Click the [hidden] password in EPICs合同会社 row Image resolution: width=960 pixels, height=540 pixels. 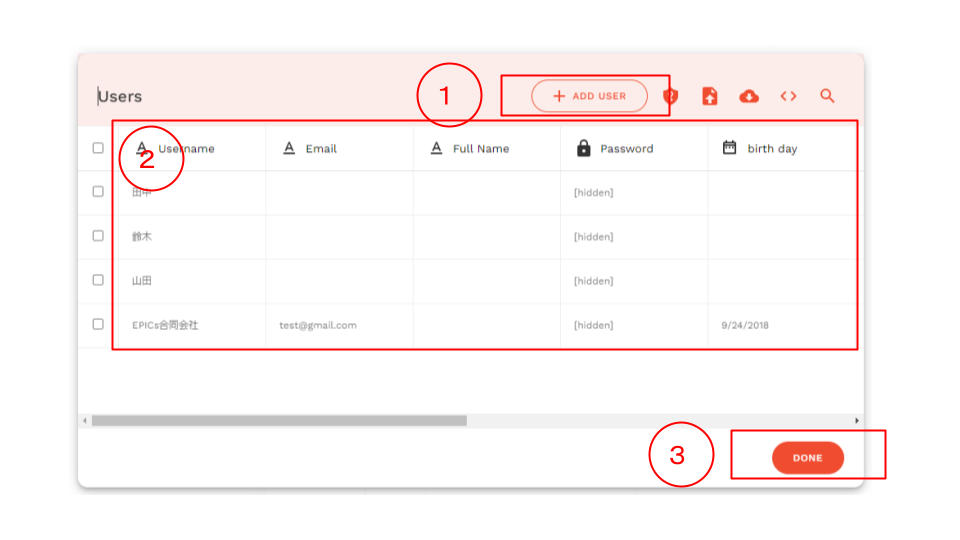click(x=593, y=325)
